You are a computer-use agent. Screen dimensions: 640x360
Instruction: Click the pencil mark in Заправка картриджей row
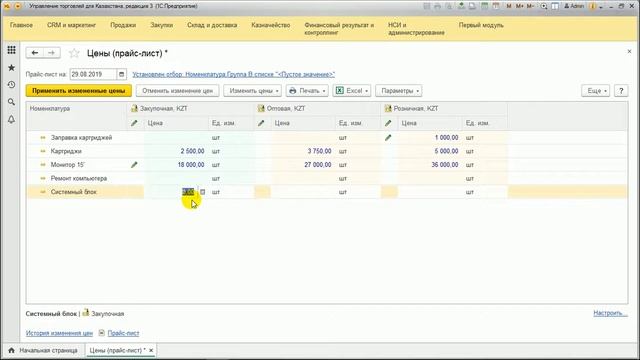click(388, 138)
